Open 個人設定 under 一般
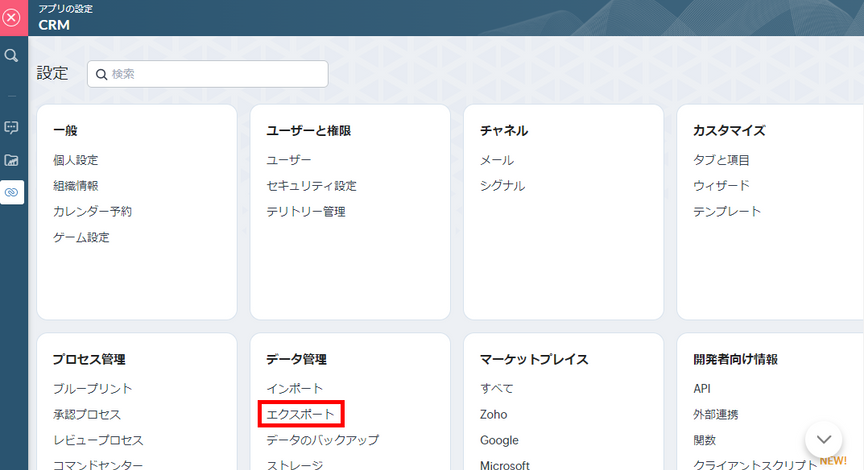Viewport: 864px width, 470px height. (x=75, y=160)
